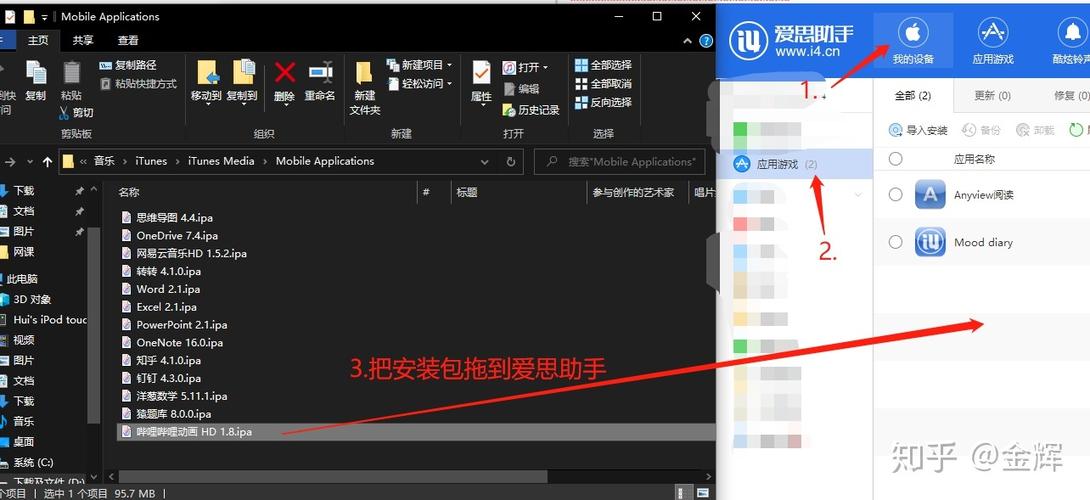The height and width of the screenshot is (500, 1090).
Task: Click the Anyview阅读 app icon
Action: (929, 195)
